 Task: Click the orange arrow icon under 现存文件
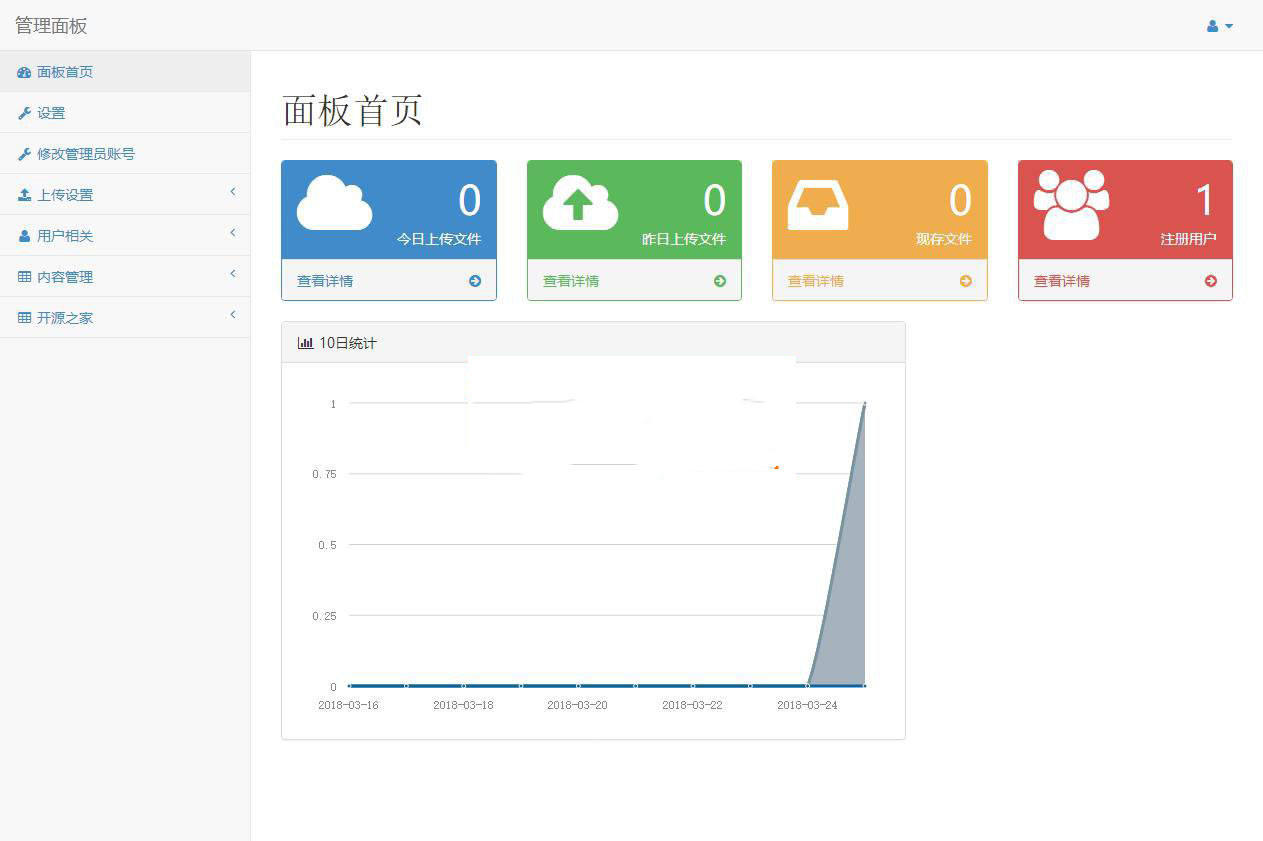tap(966, 281)
